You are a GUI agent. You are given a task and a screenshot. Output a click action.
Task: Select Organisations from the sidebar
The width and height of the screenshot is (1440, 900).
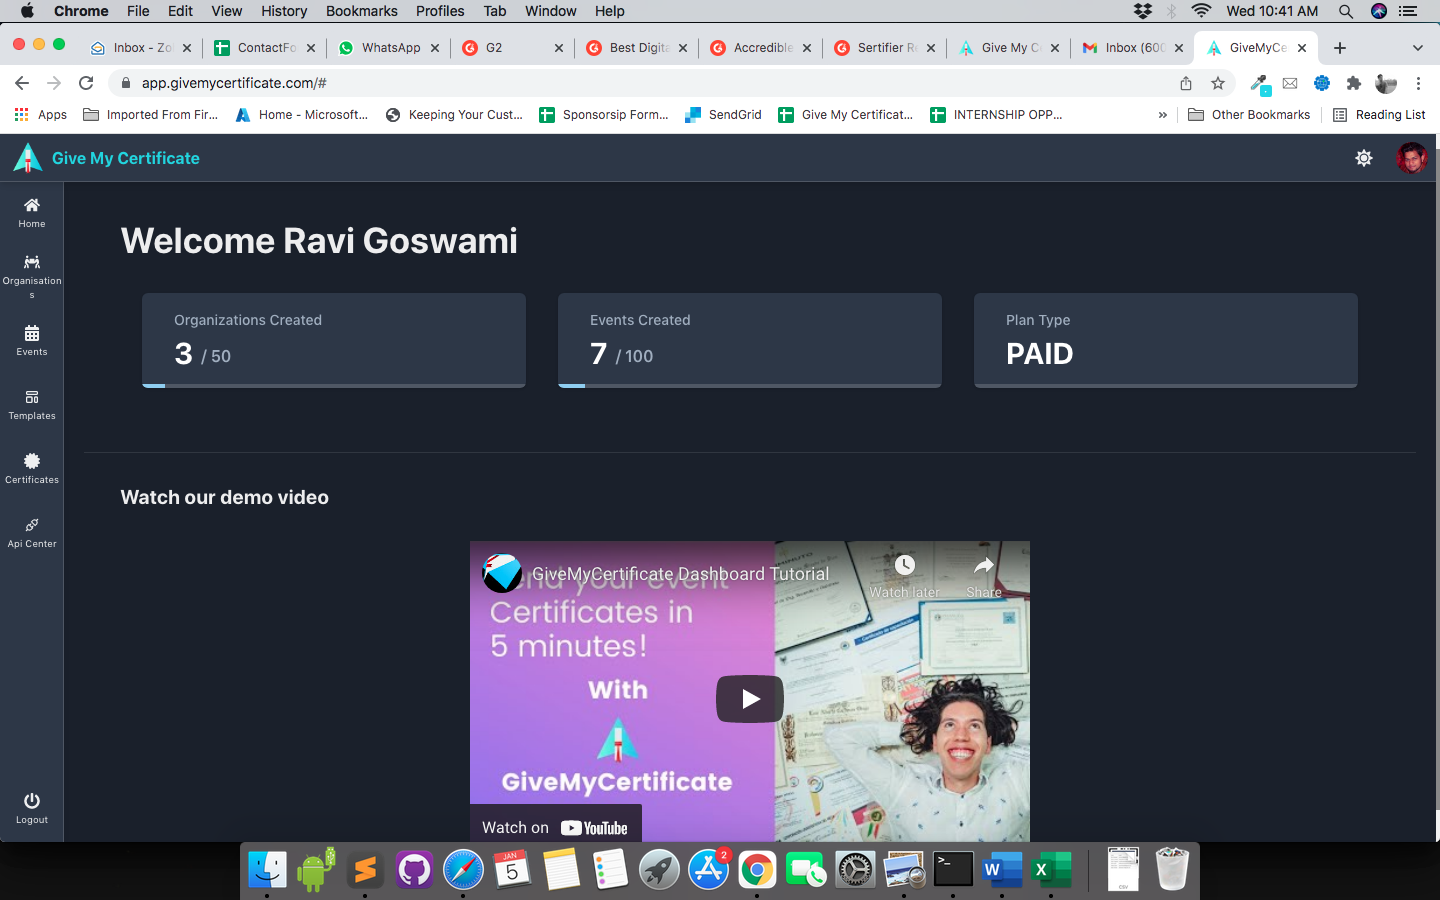[x=31, y=273]
